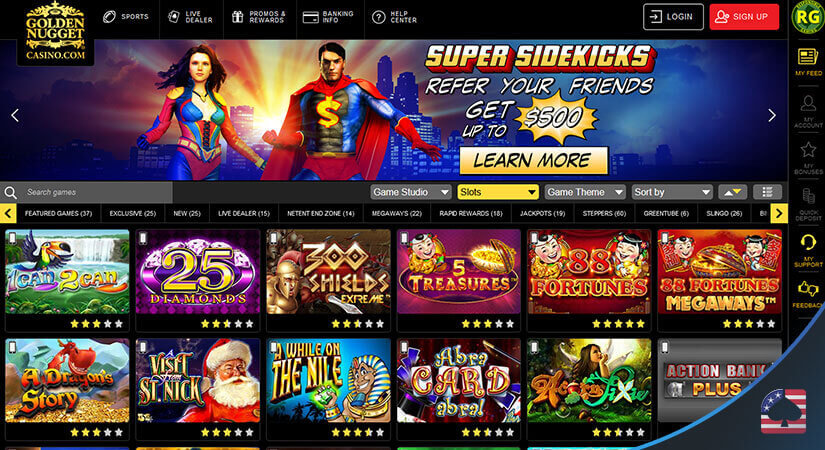
Task: Expand the Game Studio dropdown
Action: point(410,192)
